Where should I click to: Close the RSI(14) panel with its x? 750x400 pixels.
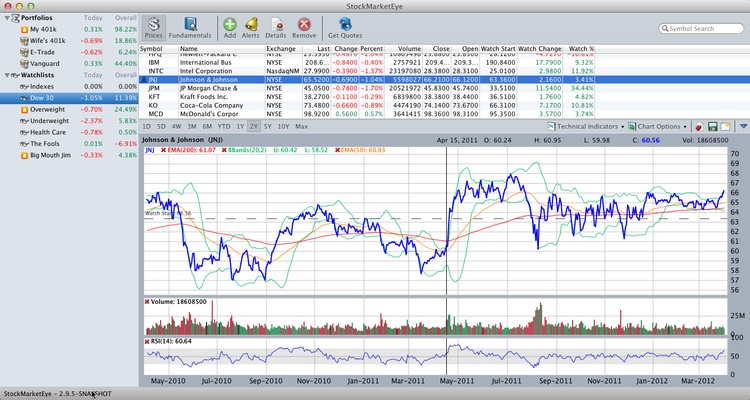tap(147, 341)
